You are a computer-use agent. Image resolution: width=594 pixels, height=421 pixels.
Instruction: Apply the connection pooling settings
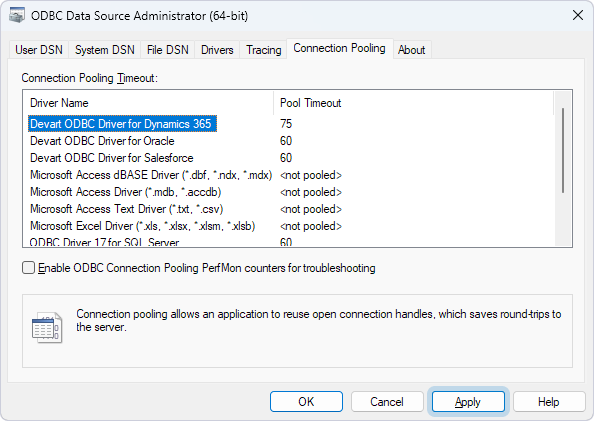point(468,401)
